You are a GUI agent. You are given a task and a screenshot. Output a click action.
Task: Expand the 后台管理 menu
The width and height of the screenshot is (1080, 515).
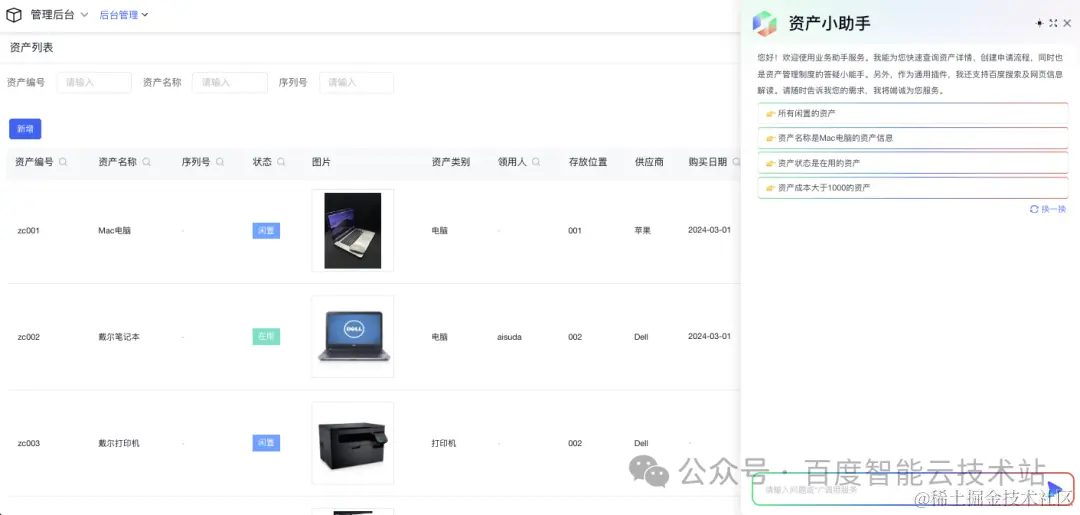click(124, 14)
